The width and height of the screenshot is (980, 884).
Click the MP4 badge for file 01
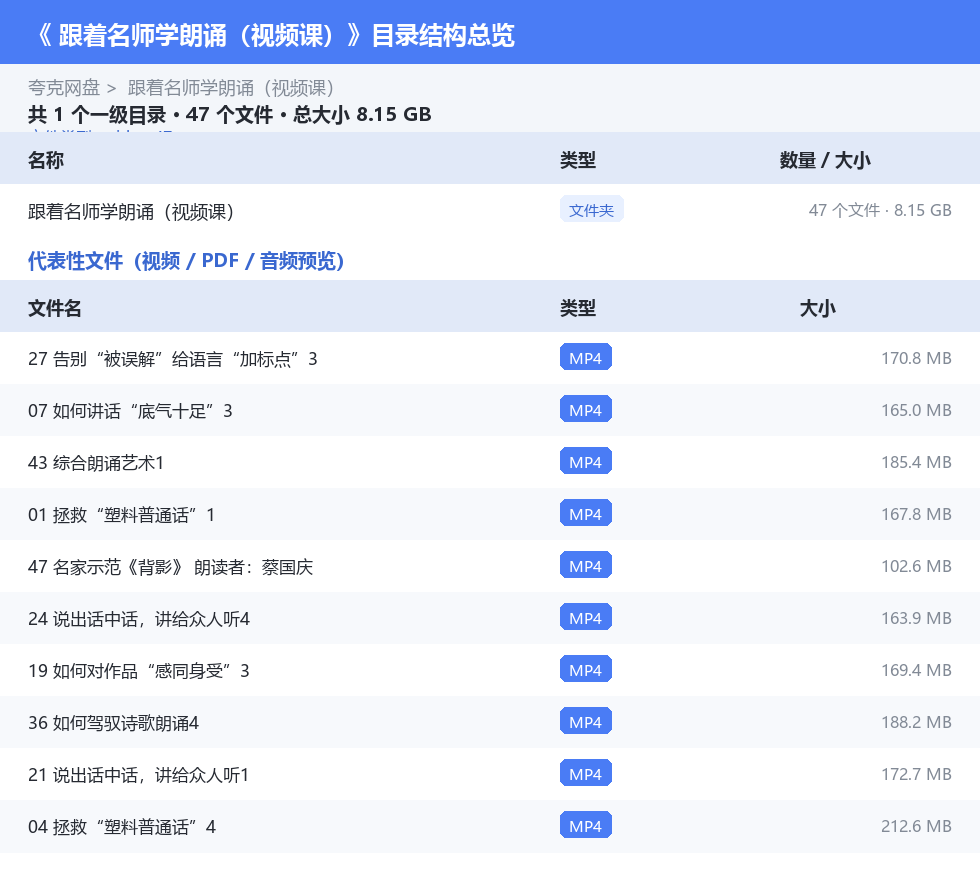pos(586,513)
